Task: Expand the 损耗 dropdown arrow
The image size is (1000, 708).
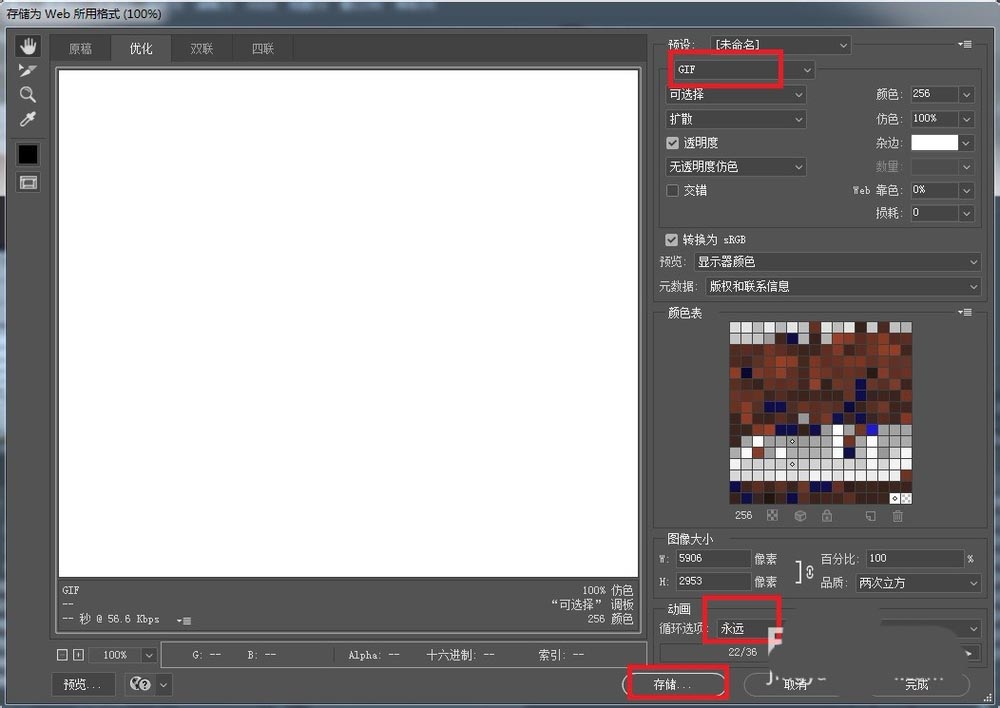Action: coord(966,213)
